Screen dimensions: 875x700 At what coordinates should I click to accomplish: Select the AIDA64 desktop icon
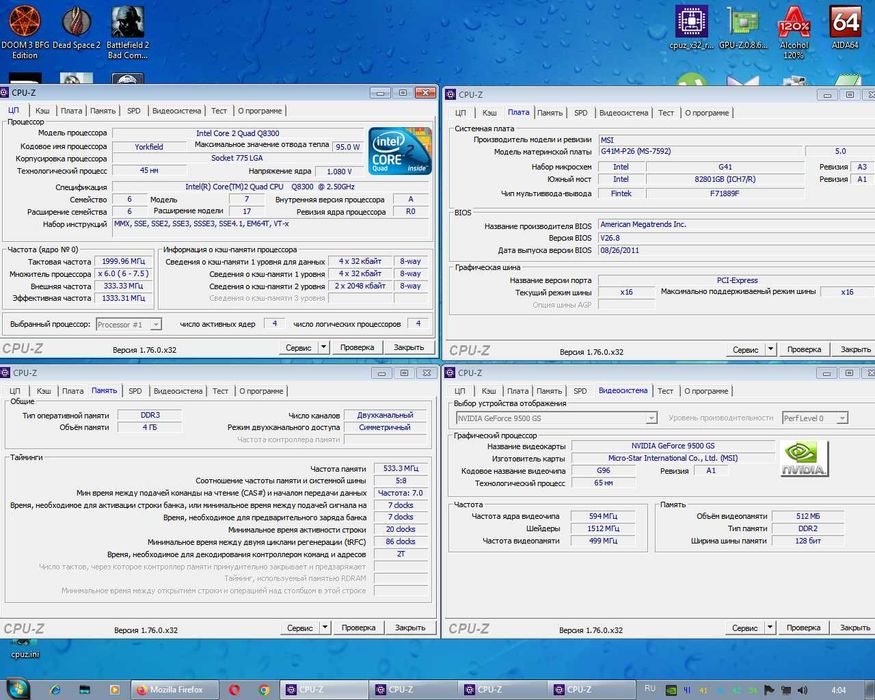coord(845,27)
